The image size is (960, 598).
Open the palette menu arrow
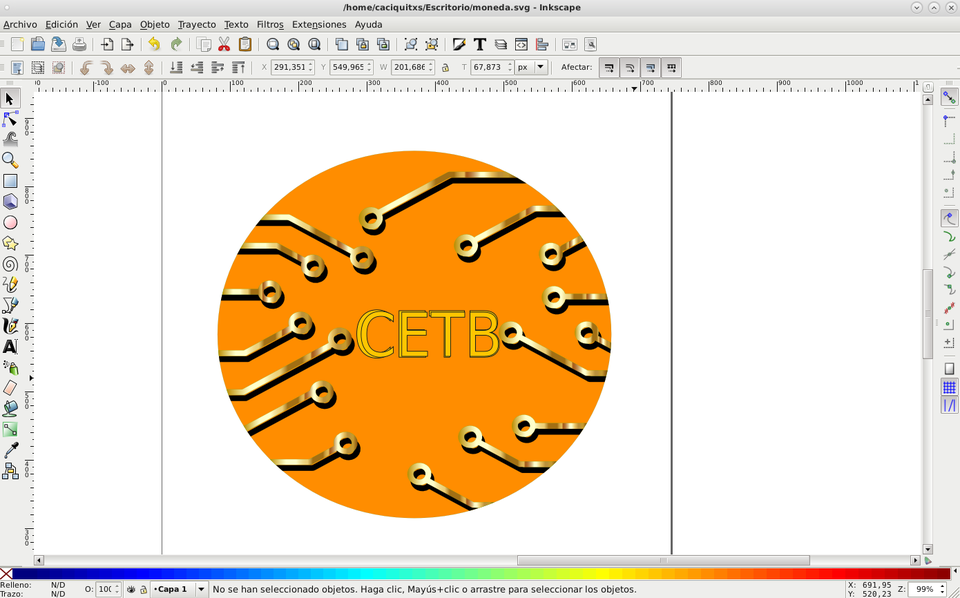coord(956,573)
